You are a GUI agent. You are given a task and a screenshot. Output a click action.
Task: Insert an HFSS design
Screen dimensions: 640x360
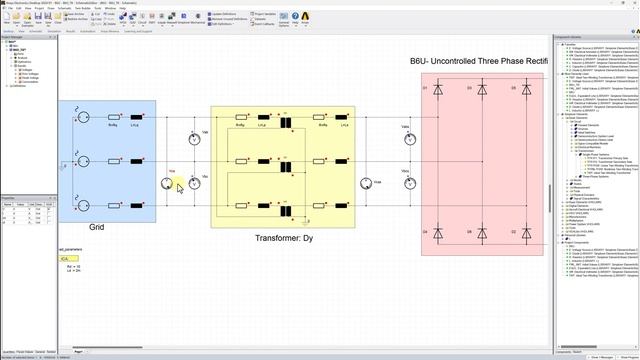coord(123,18)
